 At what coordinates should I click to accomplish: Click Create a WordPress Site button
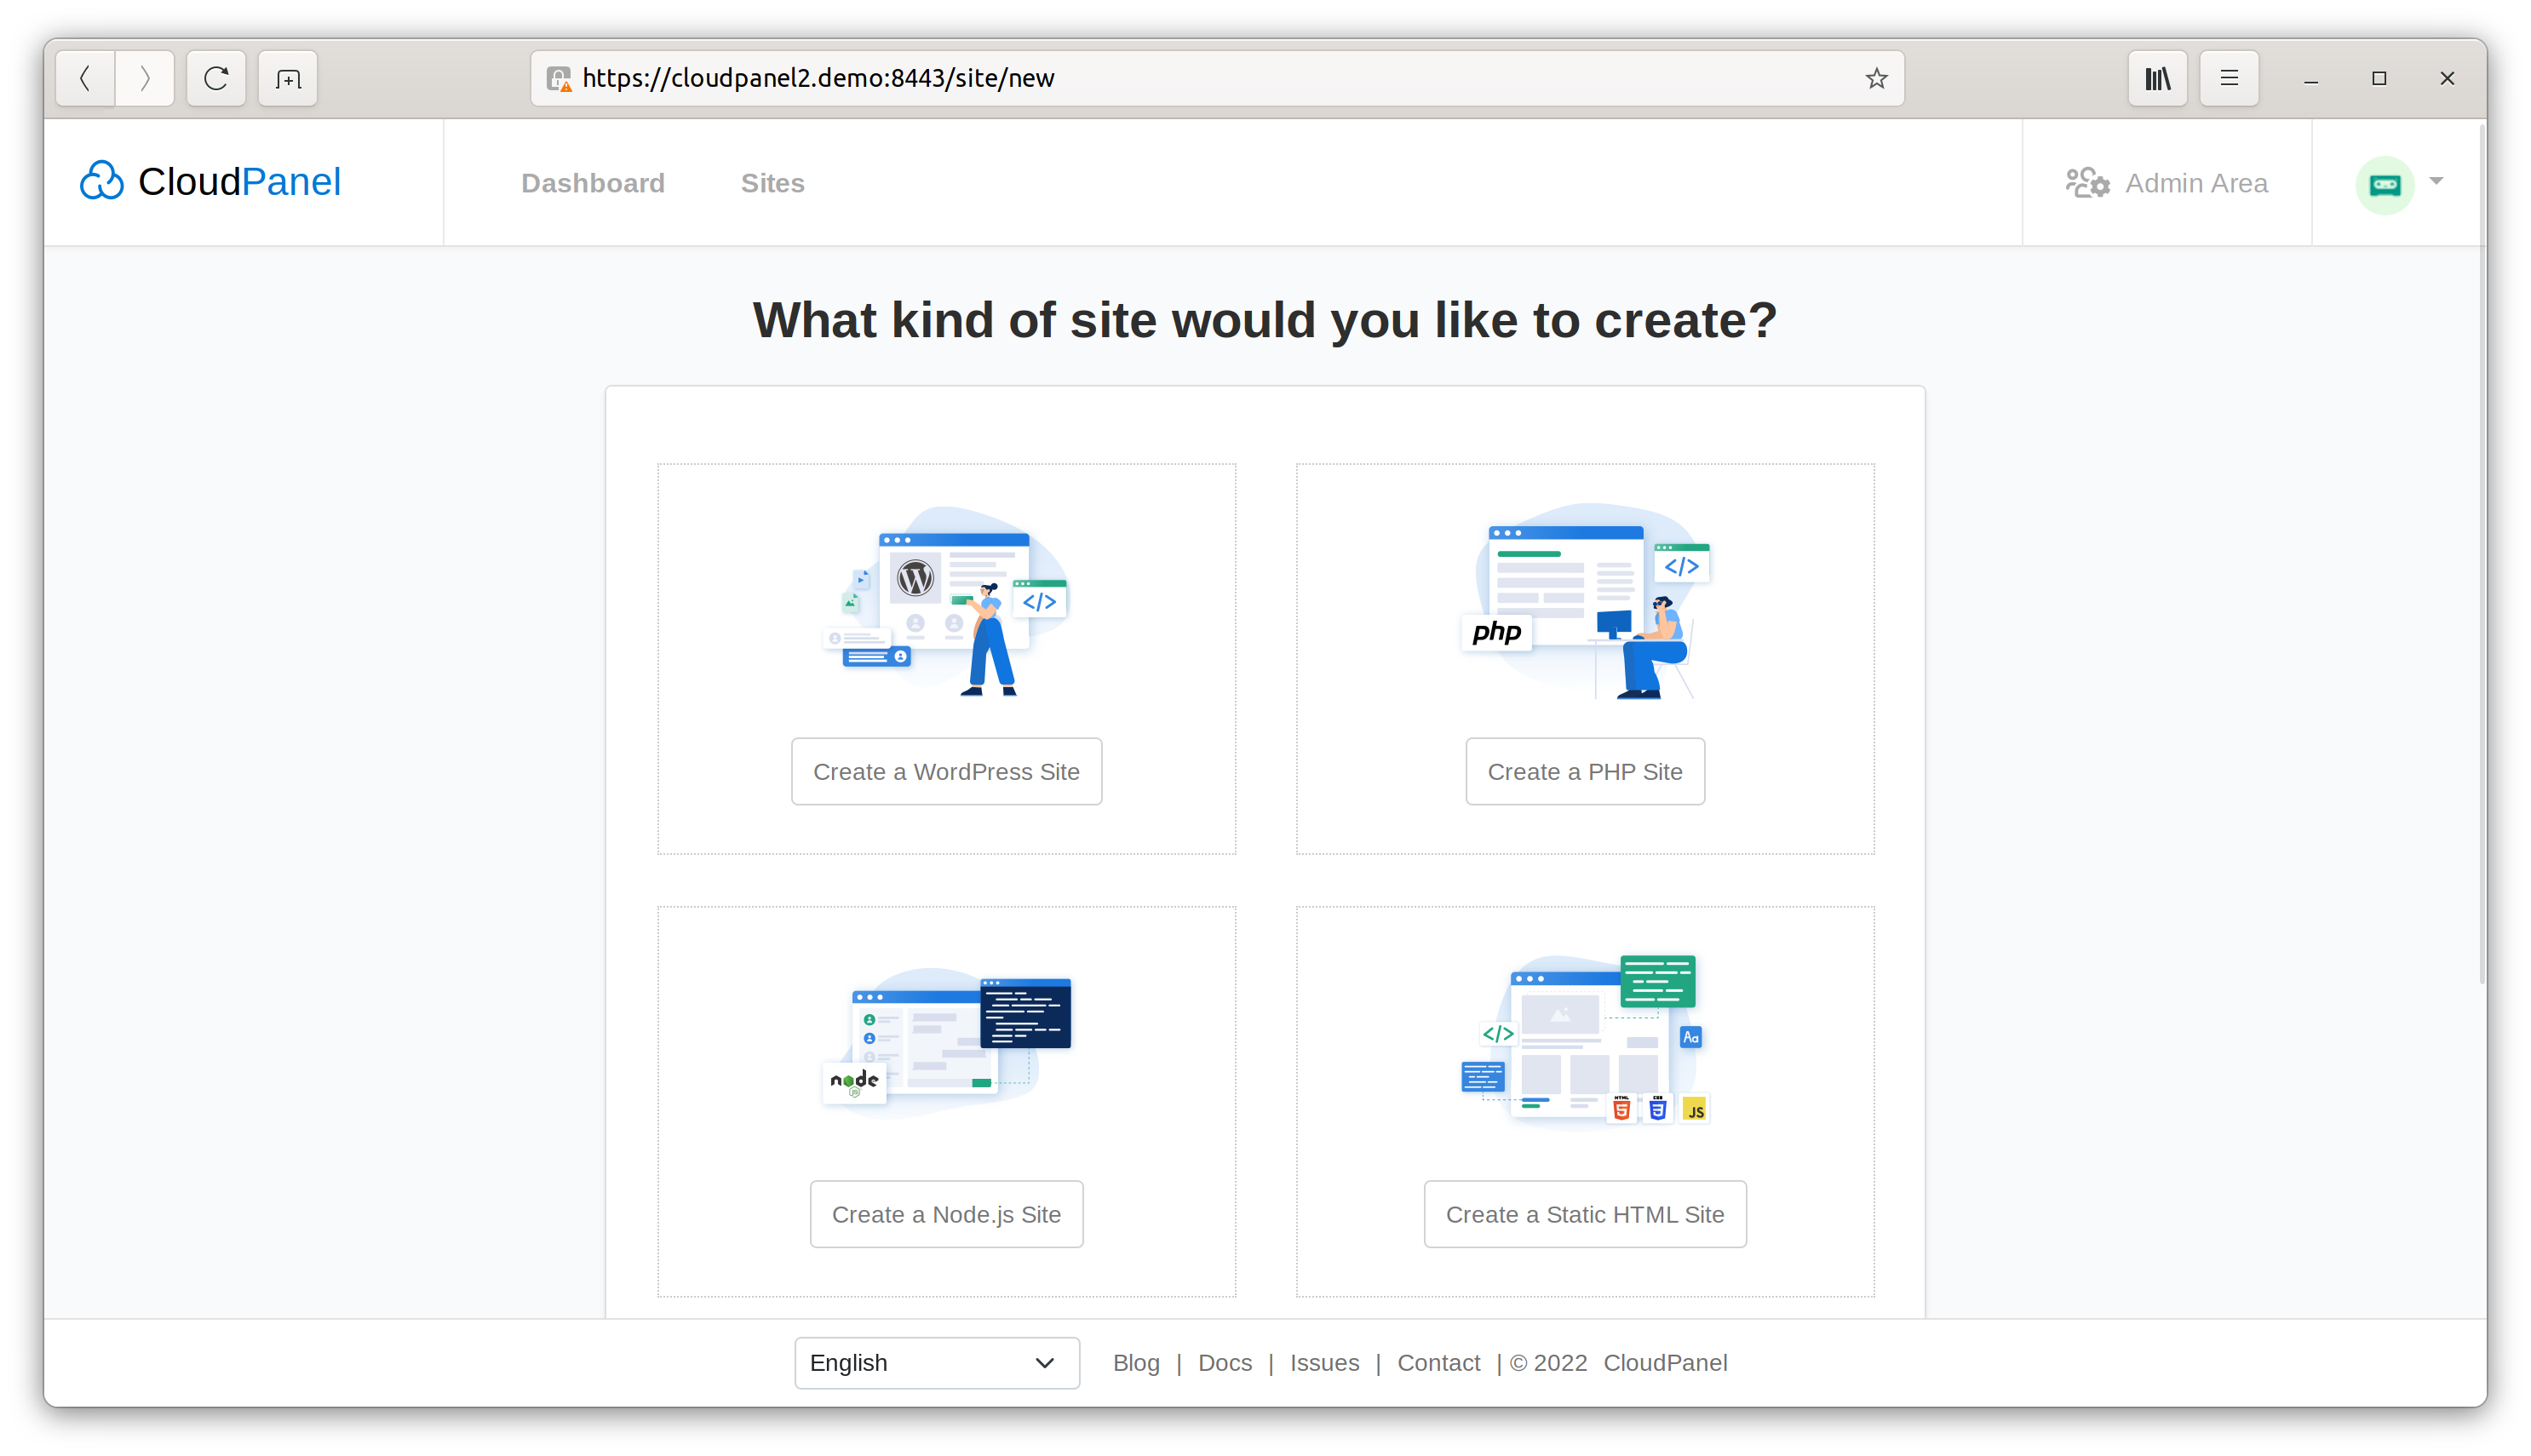946,771
